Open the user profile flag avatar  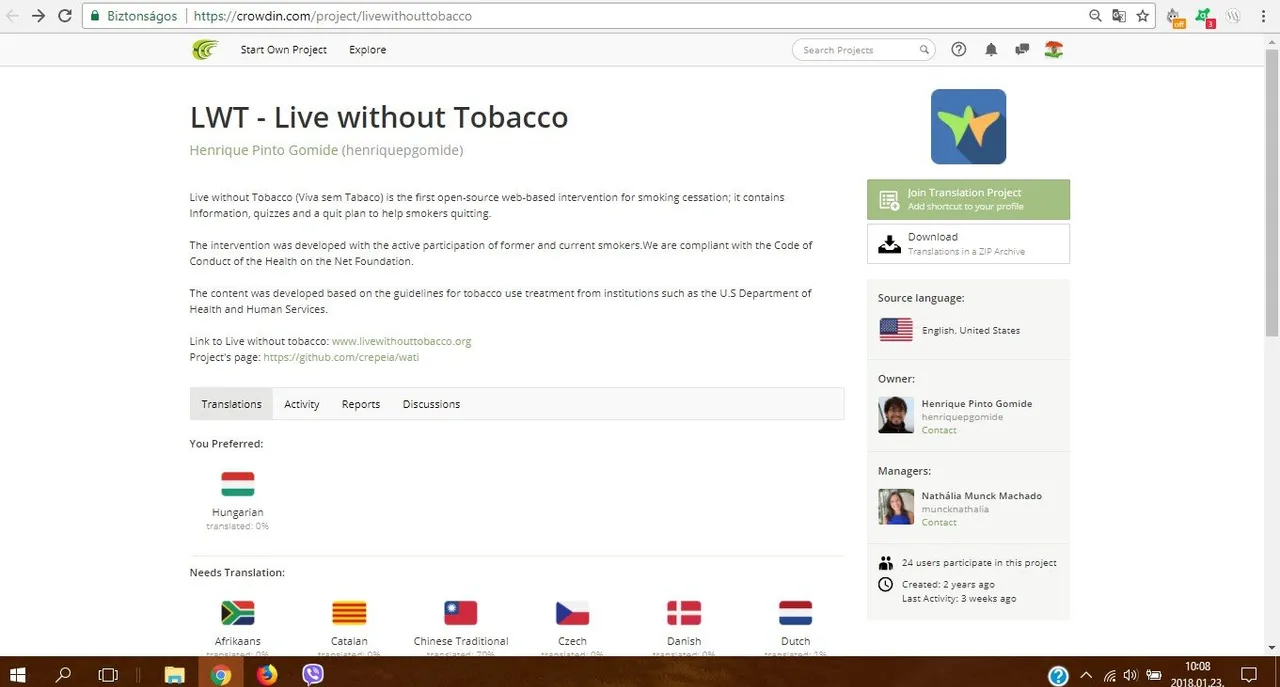point(1053,49)
